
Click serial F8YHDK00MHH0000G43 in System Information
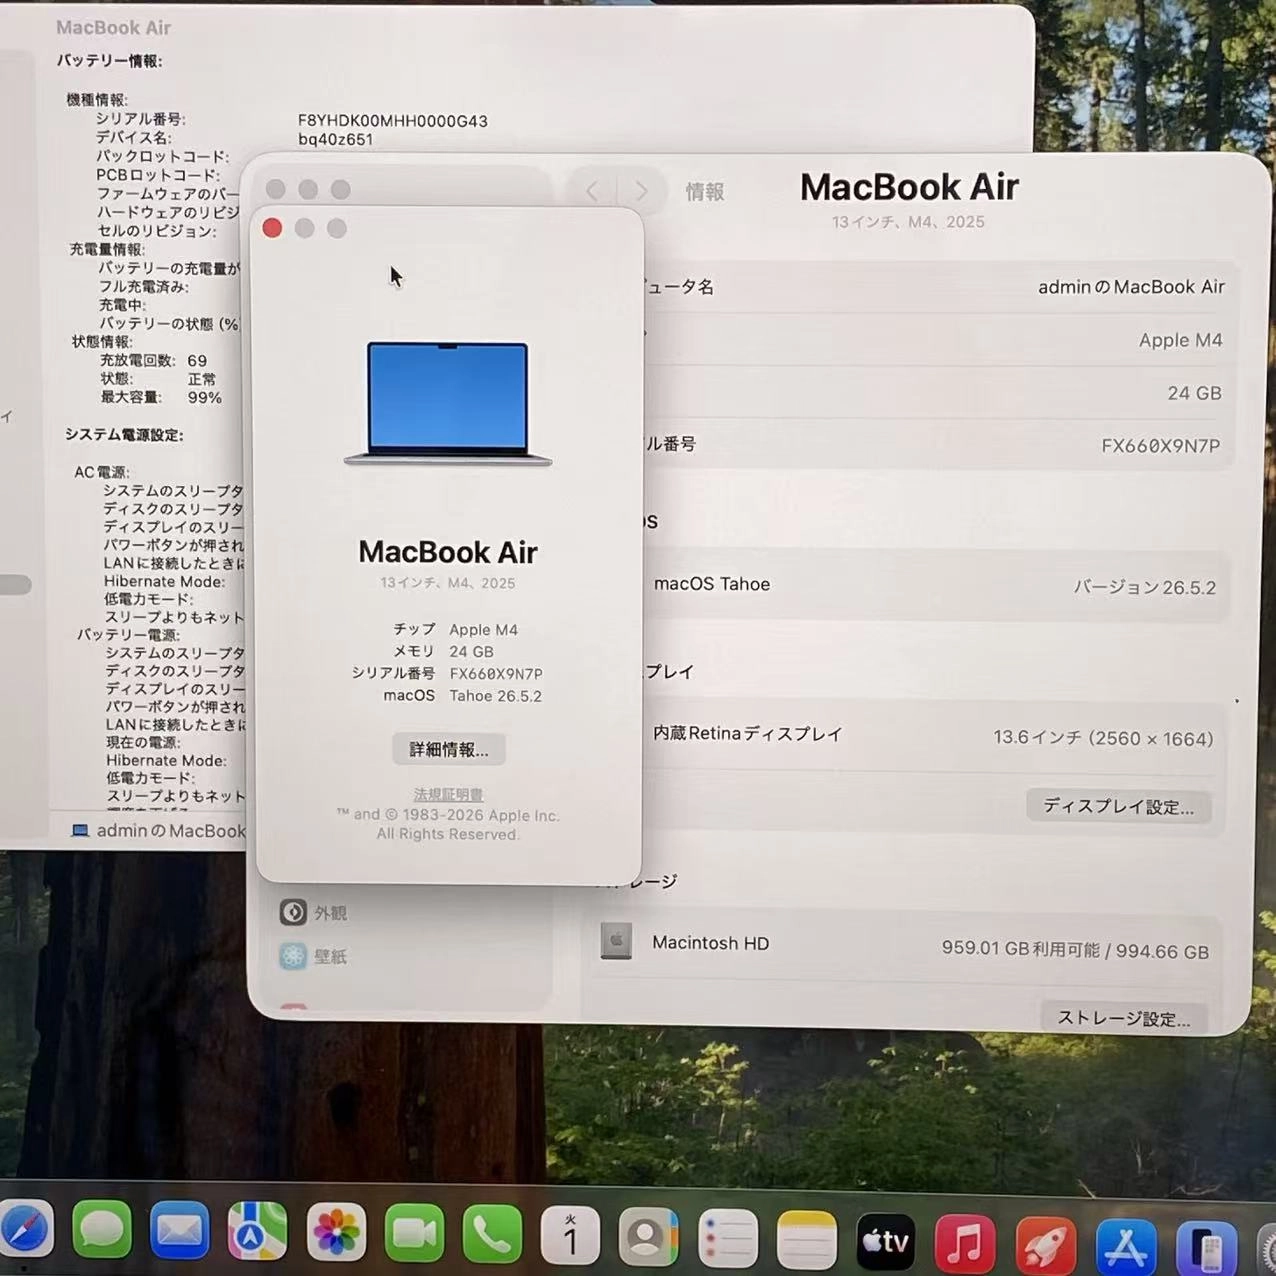(393, 121)
